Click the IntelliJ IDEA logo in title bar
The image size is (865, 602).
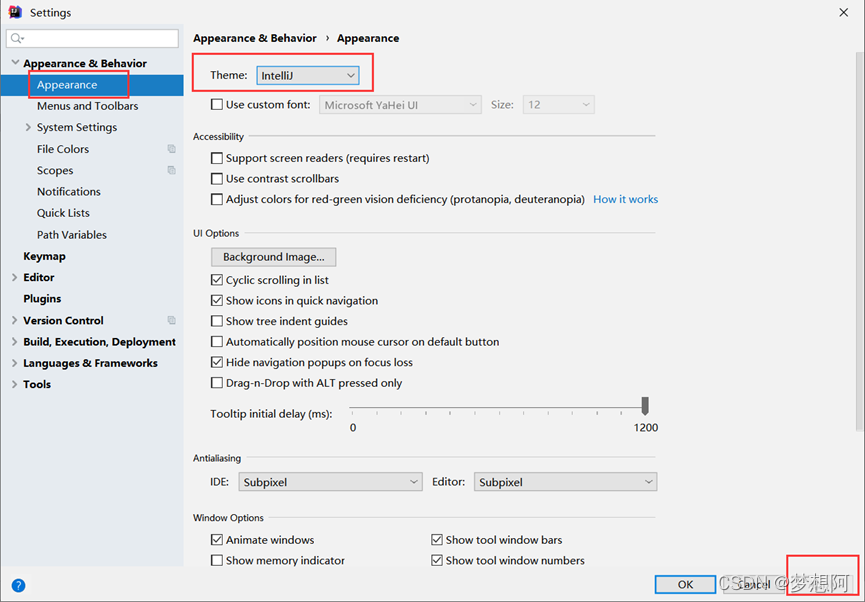[x=15, y=12]
